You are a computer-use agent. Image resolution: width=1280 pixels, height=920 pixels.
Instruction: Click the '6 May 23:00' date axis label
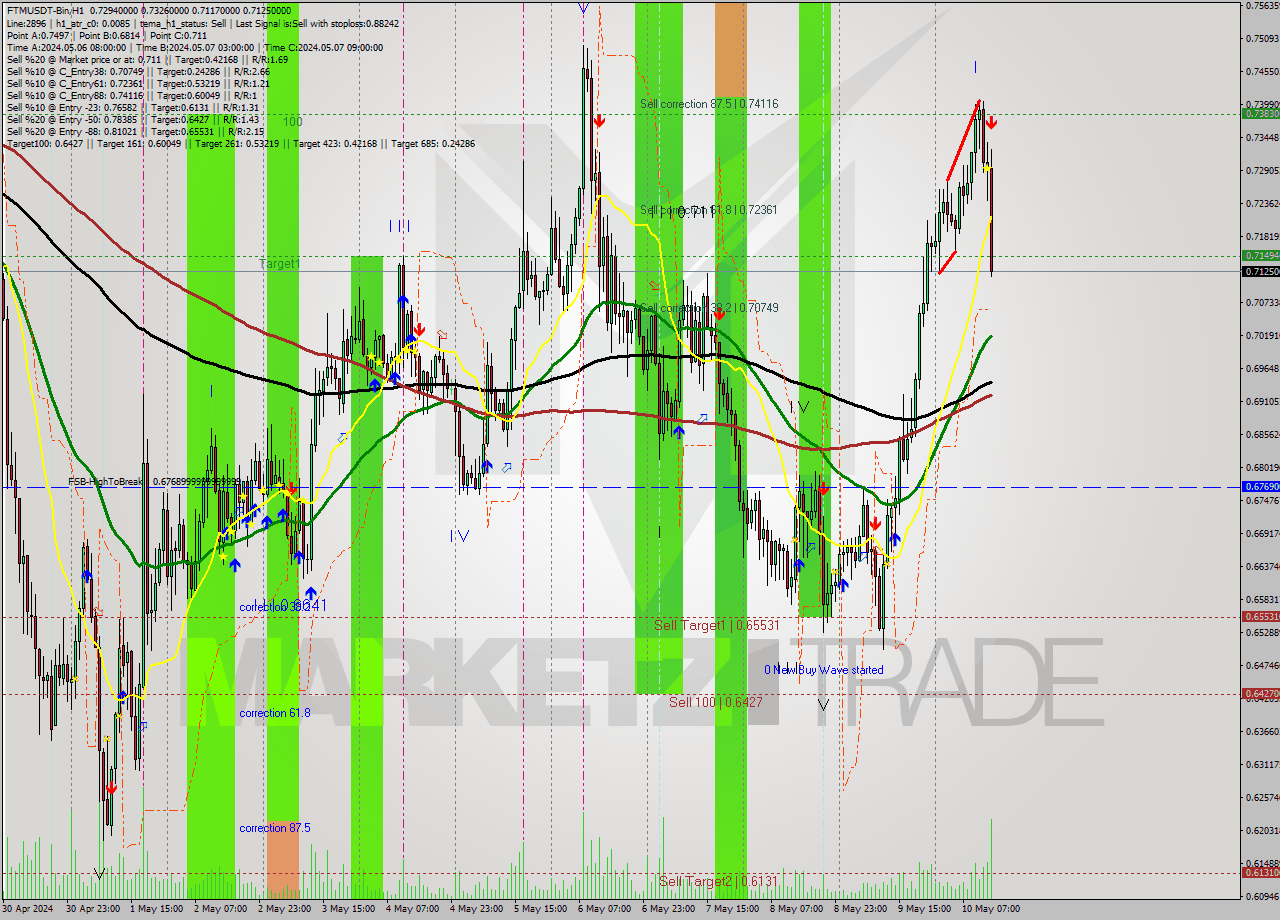pos(669,909)
